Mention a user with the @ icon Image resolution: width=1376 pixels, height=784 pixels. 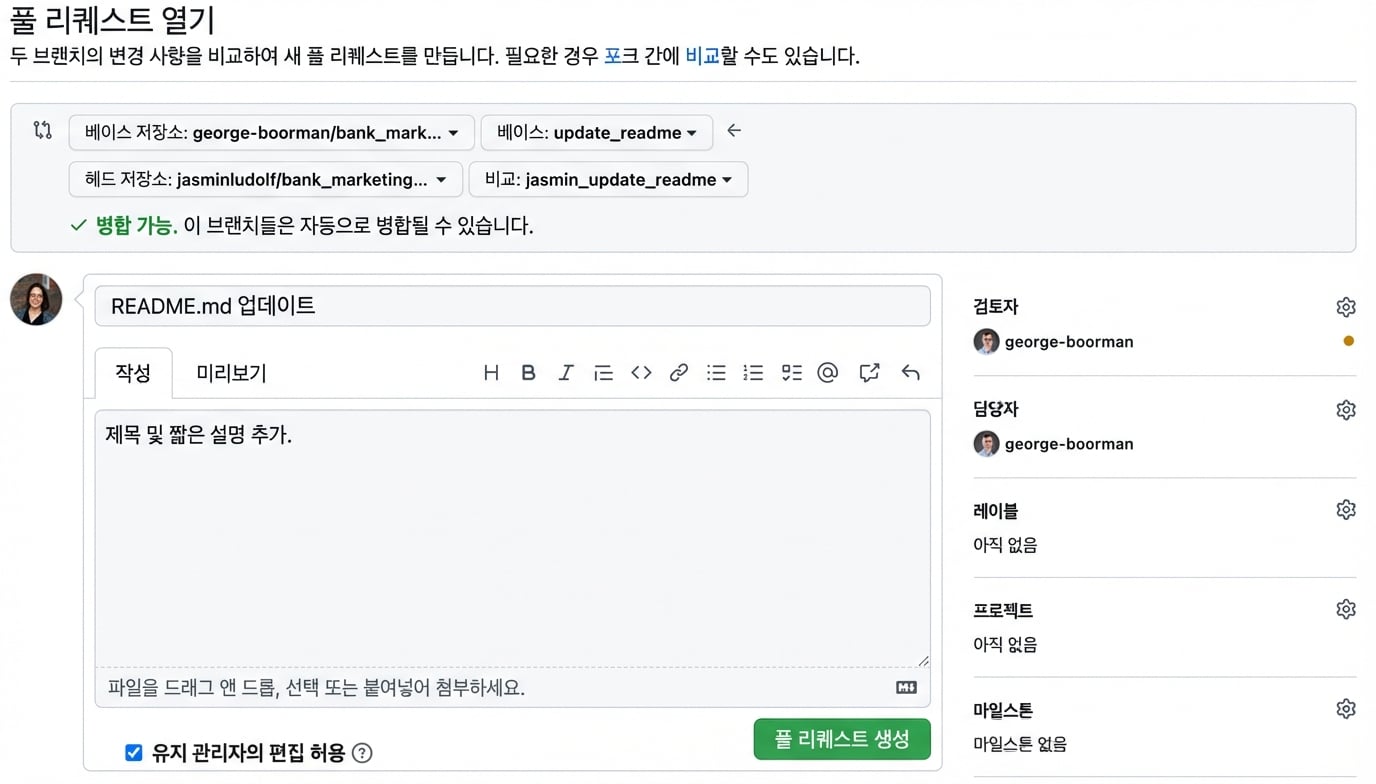point(828,373)
